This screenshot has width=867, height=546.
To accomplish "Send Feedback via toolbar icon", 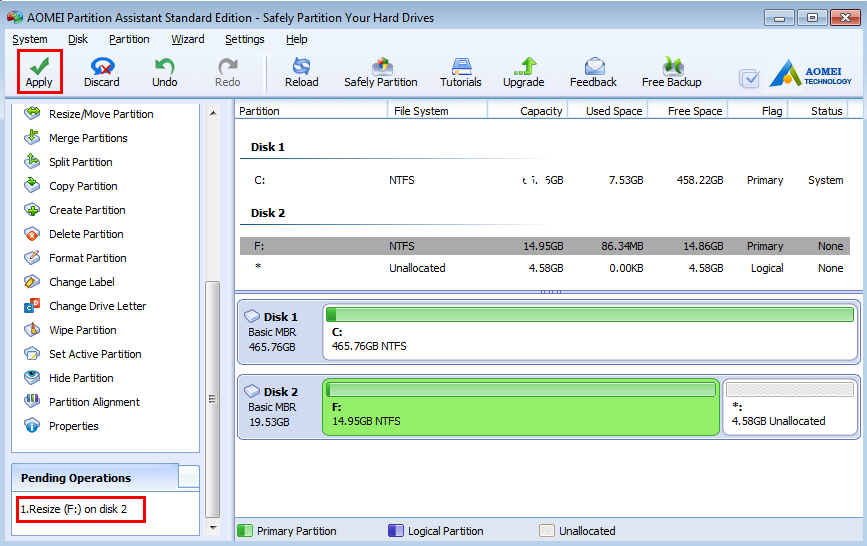I will (x=593, y=72).
